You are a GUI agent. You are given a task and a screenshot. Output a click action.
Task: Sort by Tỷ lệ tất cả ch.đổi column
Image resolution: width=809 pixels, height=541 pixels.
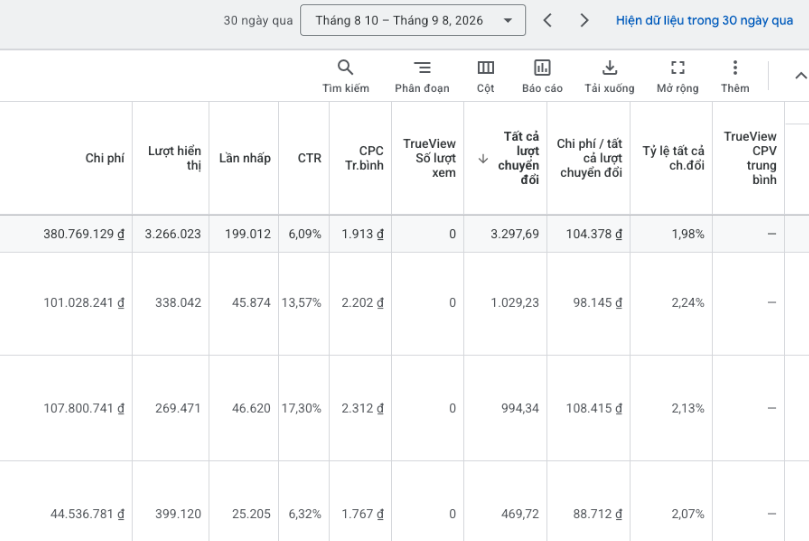coord(673,158)
